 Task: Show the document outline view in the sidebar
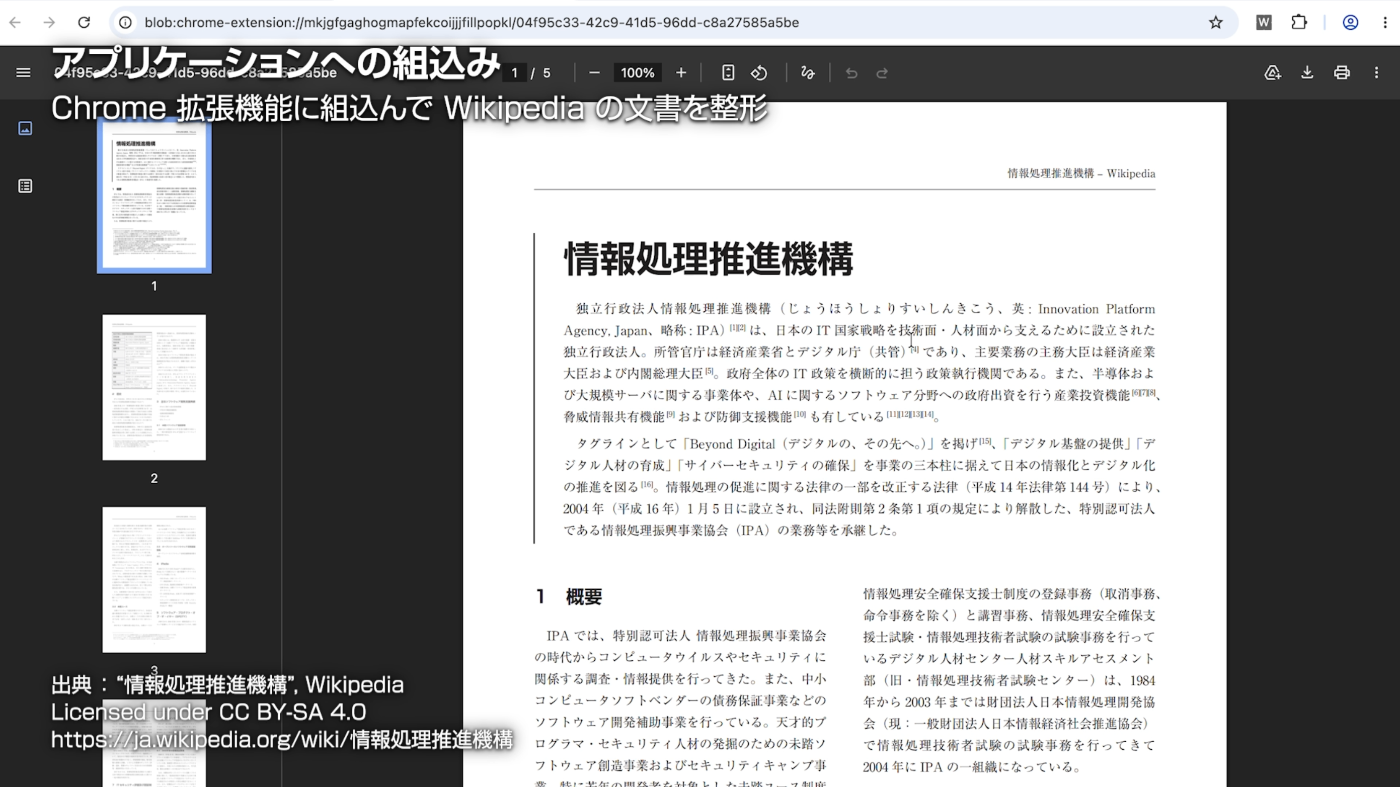25,186
